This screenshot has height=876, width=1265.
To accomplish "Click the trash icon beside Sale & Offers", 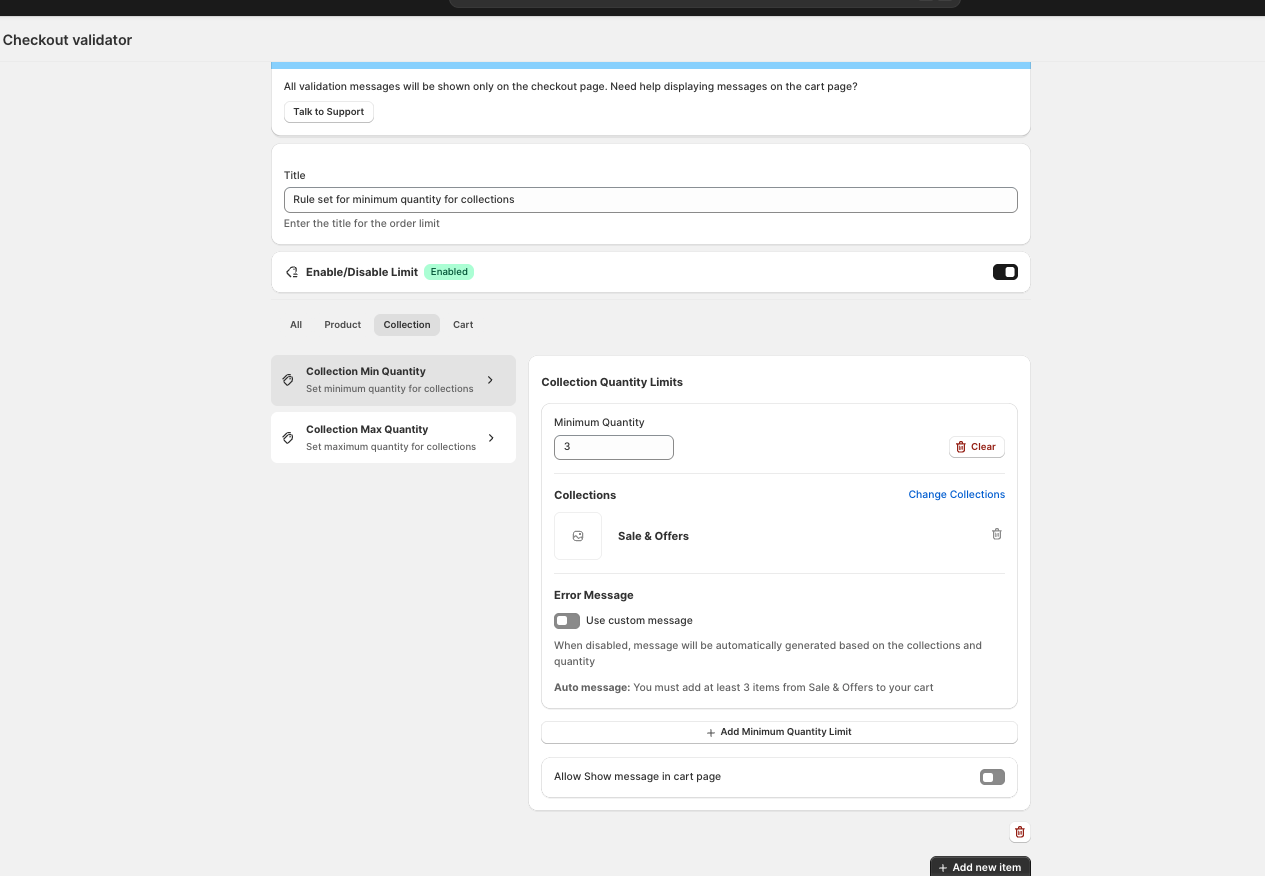I will coord(996,534).
